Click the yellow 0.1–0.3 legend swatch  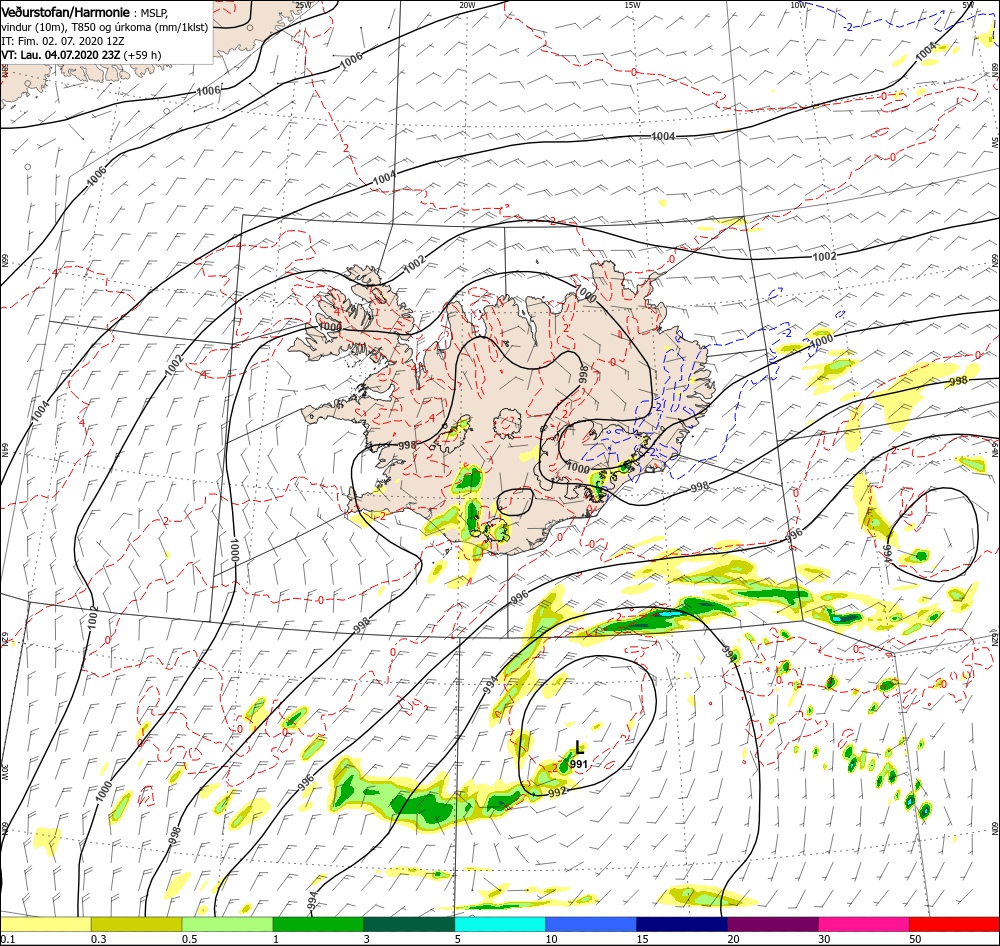click(x=46, y=924)
